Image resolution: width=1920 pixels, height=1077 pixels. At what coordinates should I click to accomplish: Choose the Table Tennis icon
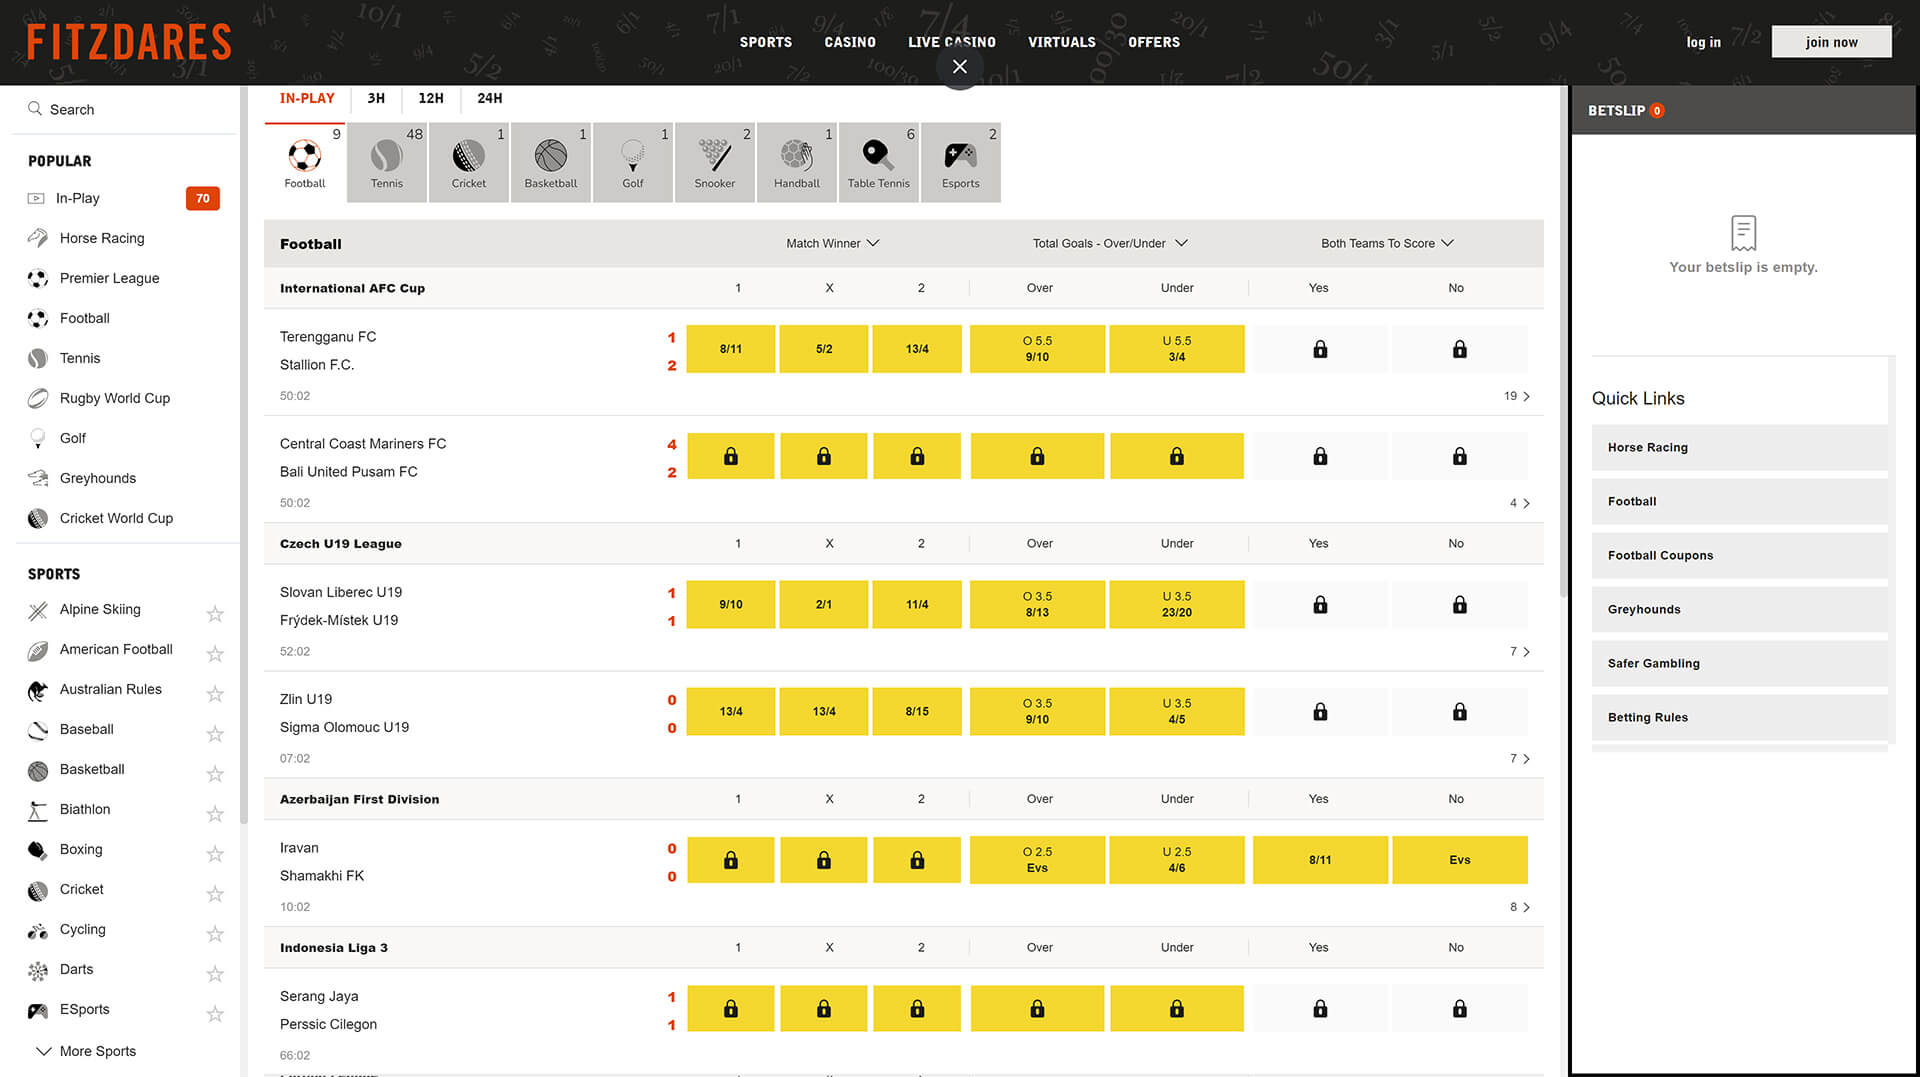click(879, 163)
